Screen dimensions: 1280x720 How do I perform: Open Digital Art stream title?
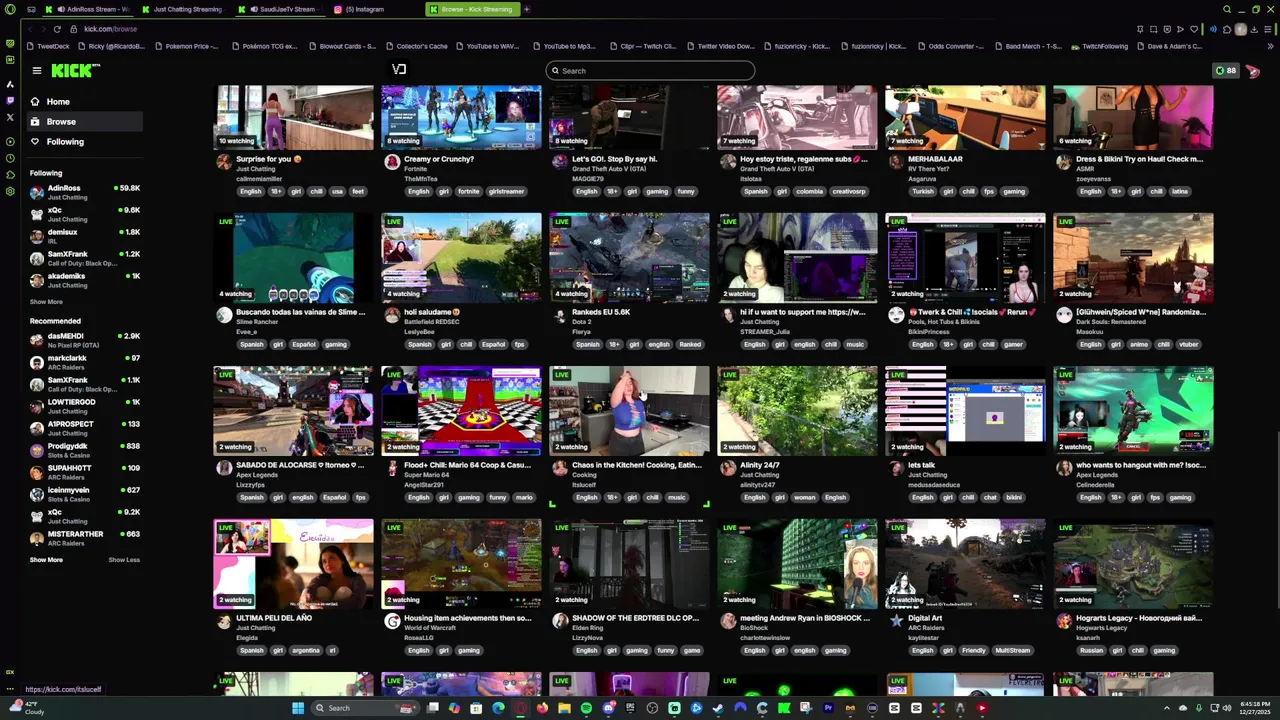(925, 618)
